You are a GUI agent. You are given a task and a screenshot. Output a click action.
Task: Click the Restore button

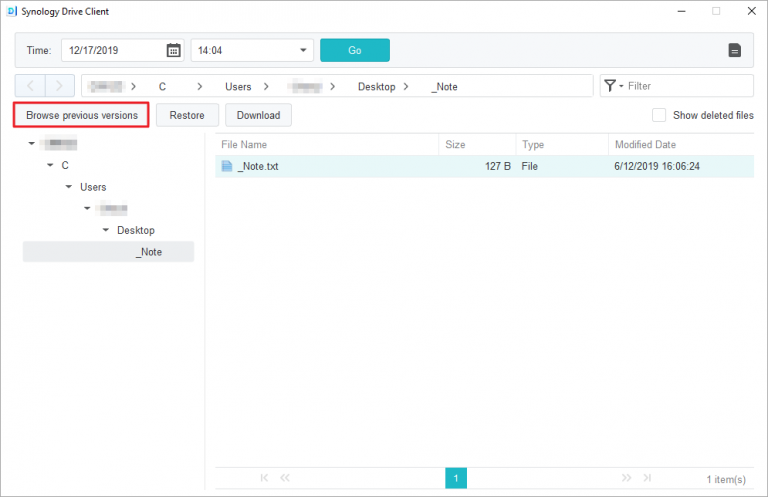187,115
